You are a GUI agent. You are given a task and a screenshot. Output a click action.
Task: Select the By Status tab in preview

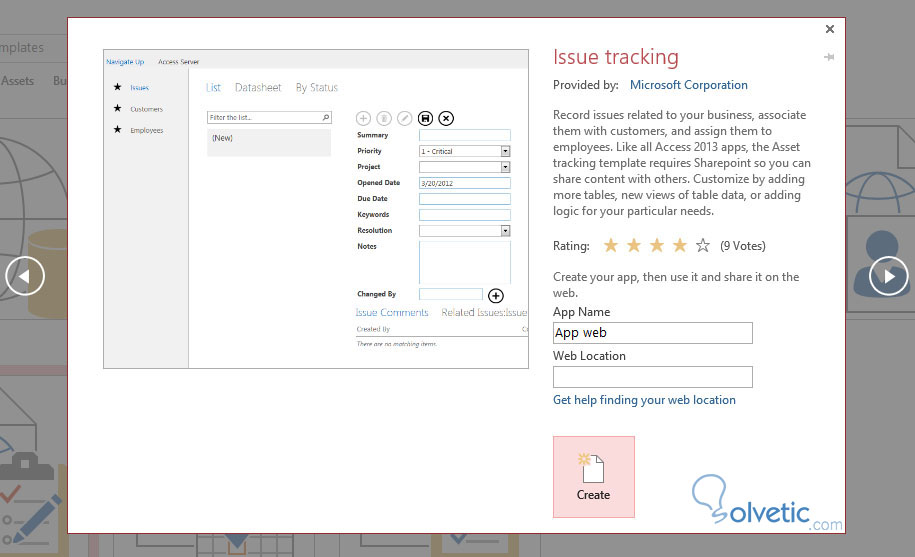[317, 87]
